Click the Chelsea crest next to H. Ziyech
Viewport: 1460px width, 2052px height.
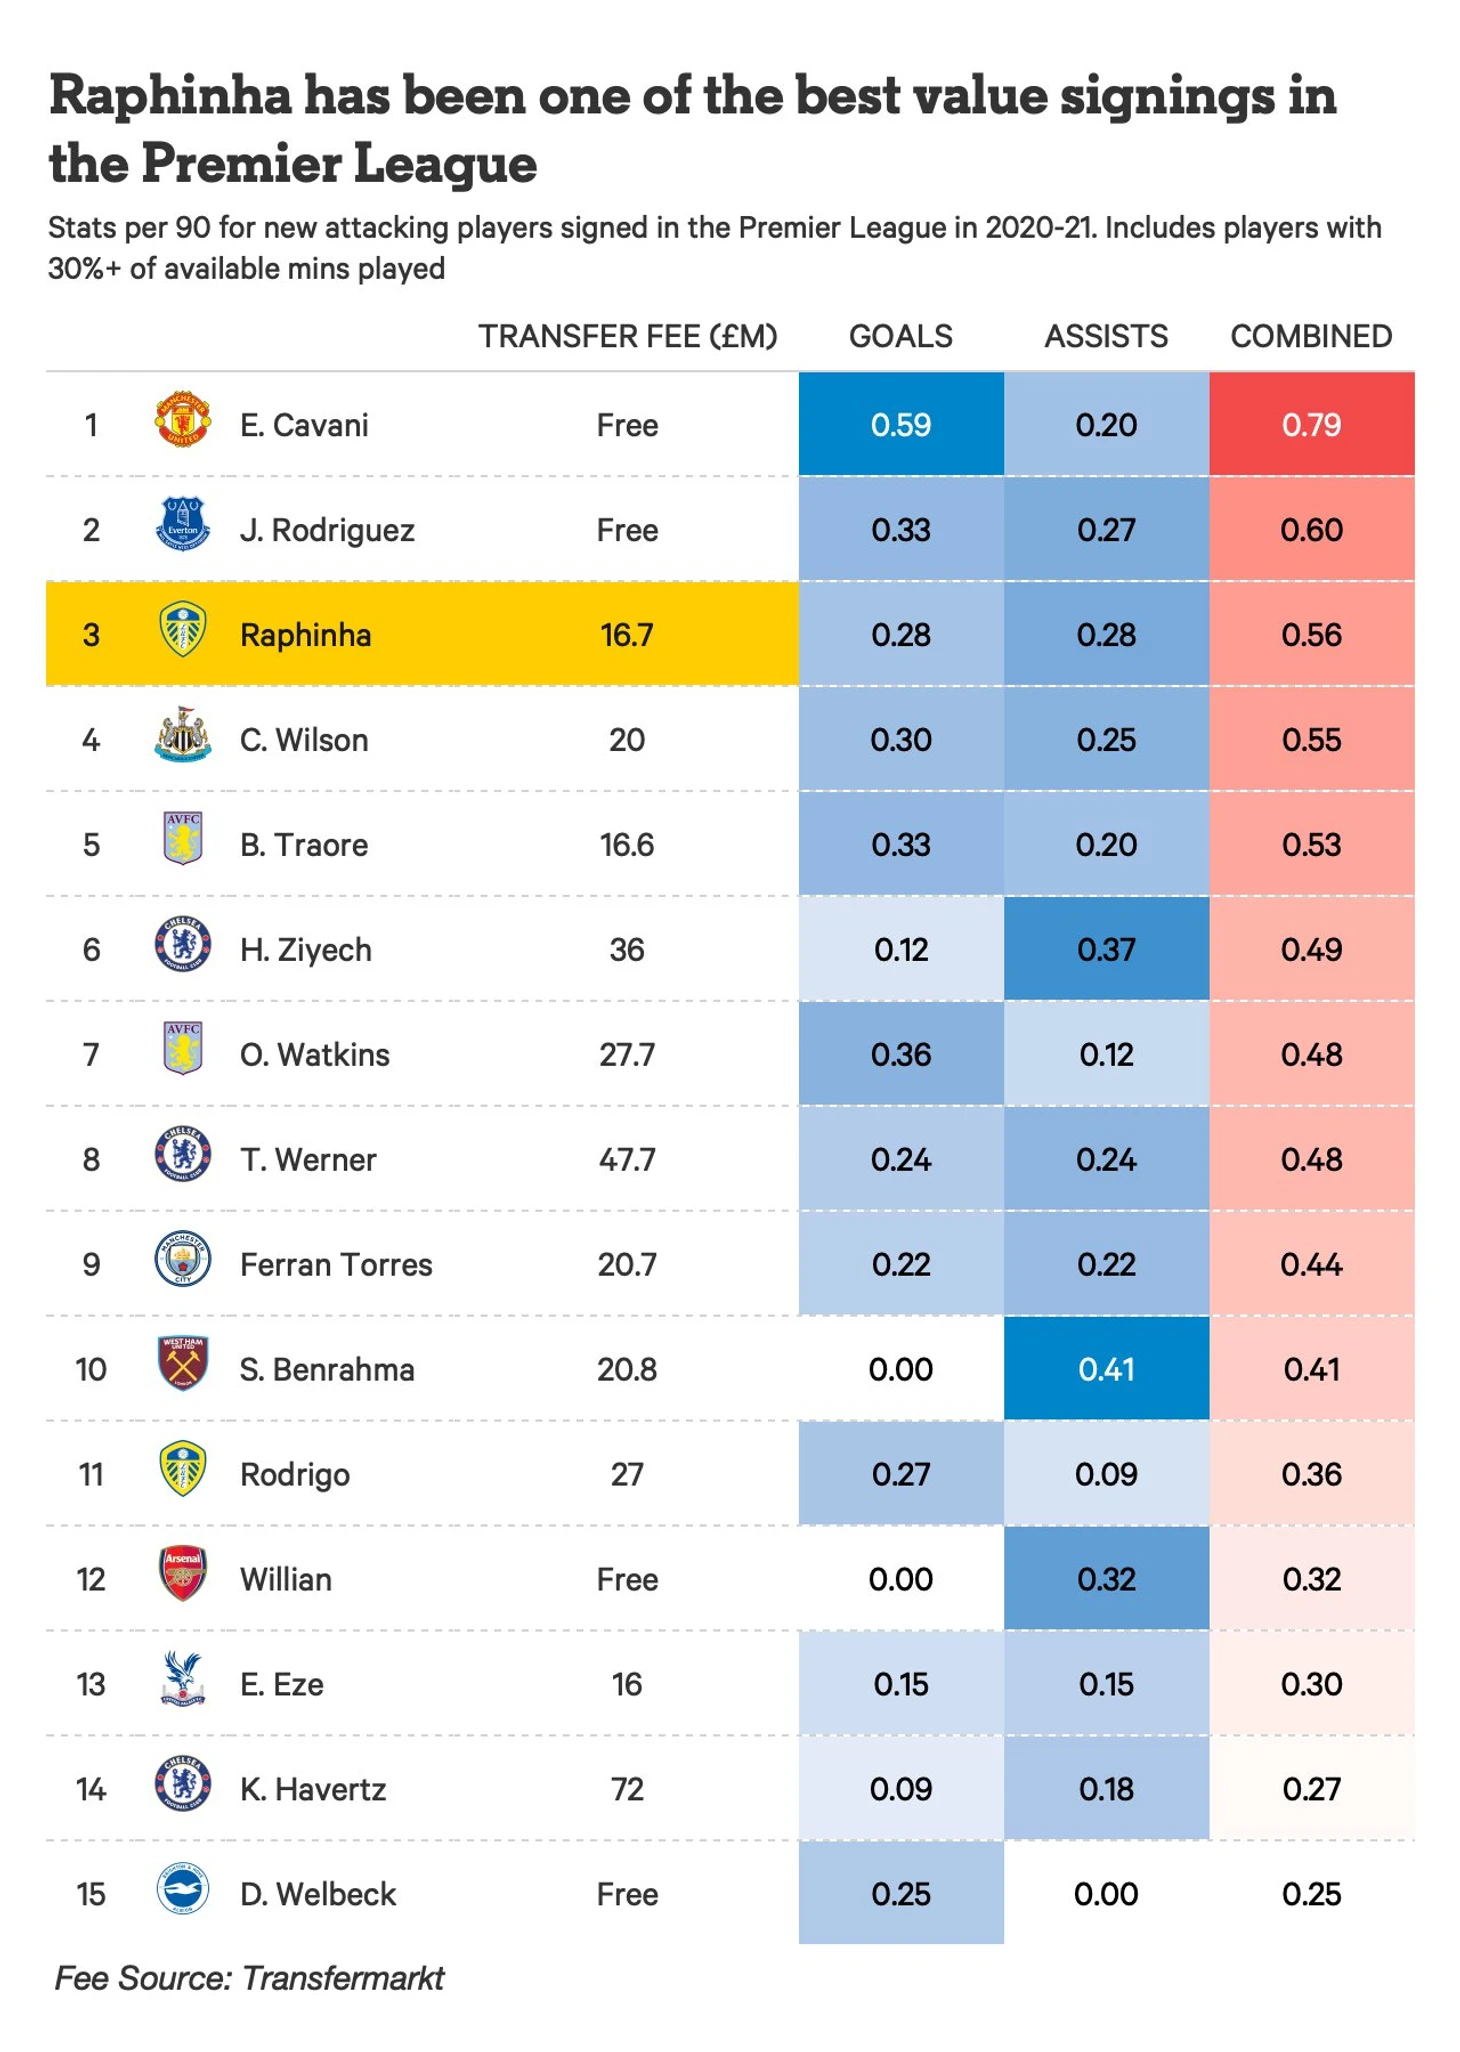click(183, 944)
